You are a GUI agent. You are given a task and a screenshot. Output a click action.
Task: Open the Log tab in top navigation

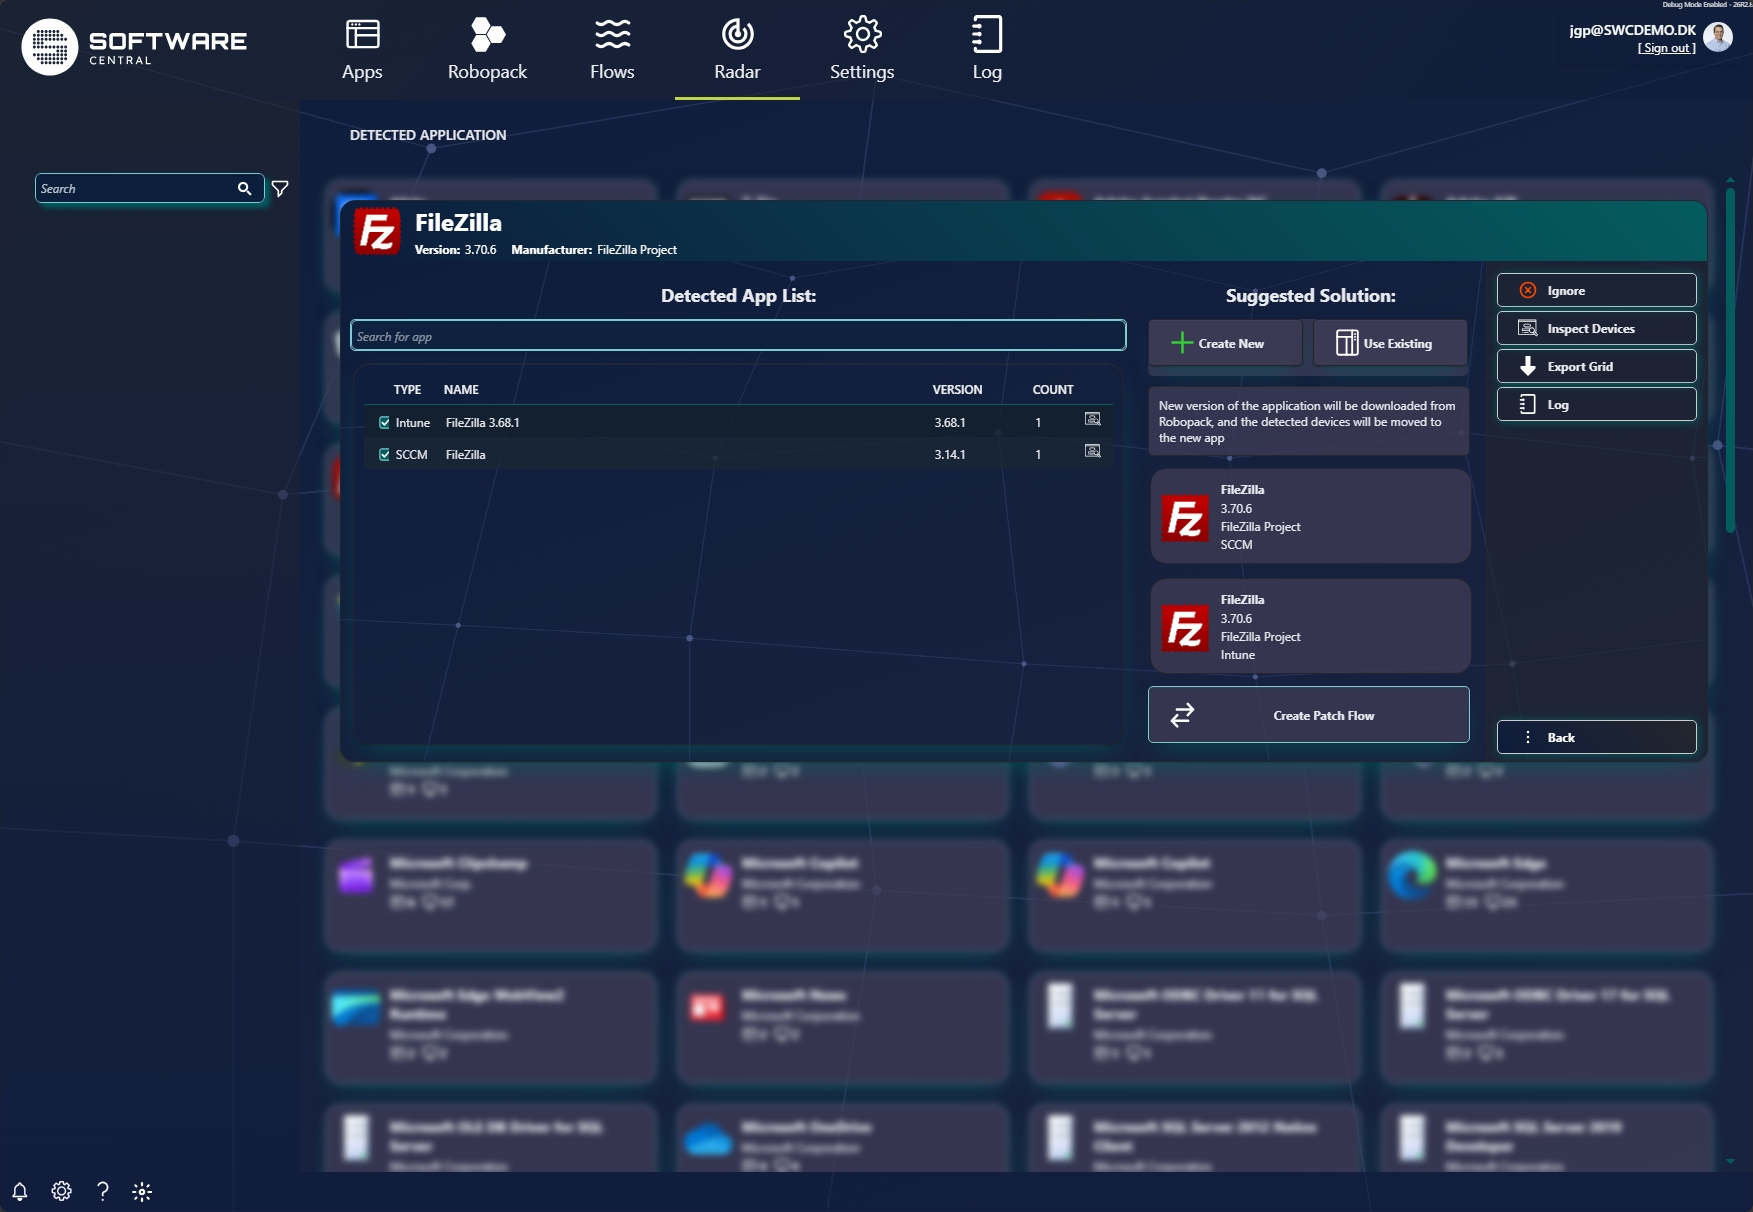(987, 50)
